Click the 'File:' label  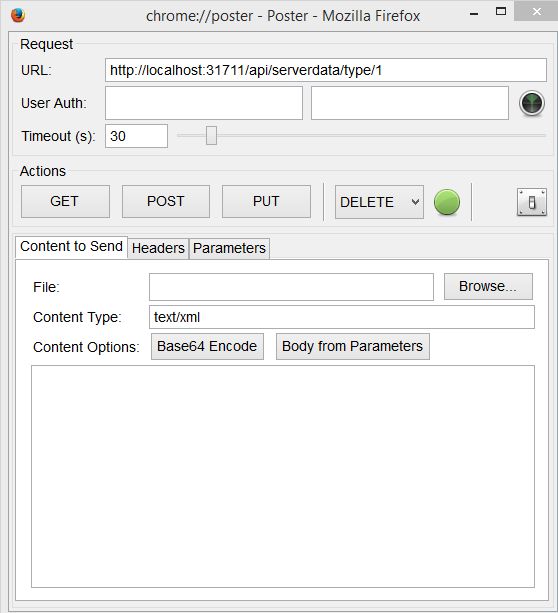pos(47,287)
